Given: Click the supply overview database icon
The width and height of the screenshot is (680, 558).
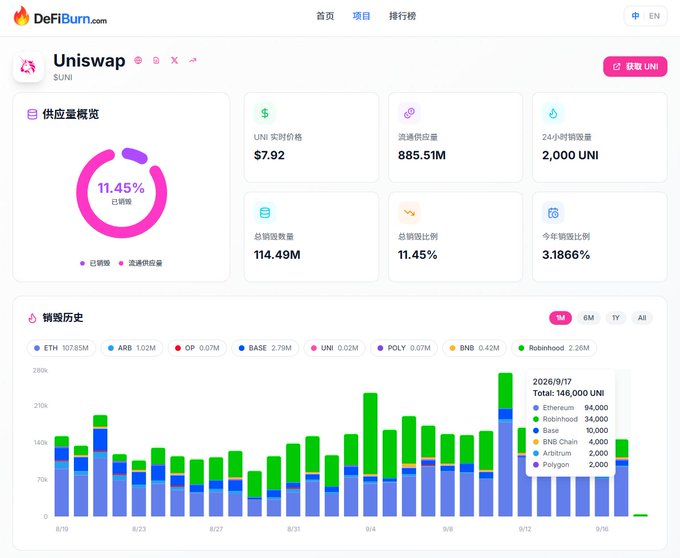Looking at the screenshot, I should pyautogui.click(x=32, y=114).
